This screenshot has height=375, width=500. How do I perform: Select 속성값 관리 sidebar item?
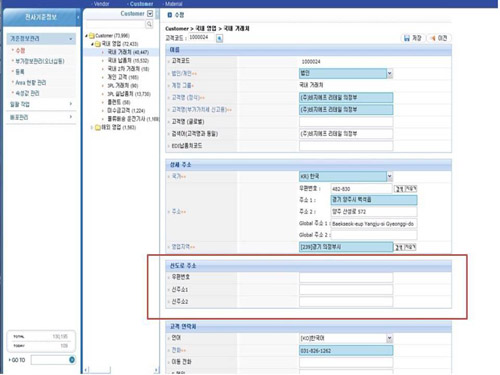[x=27, y=93]
